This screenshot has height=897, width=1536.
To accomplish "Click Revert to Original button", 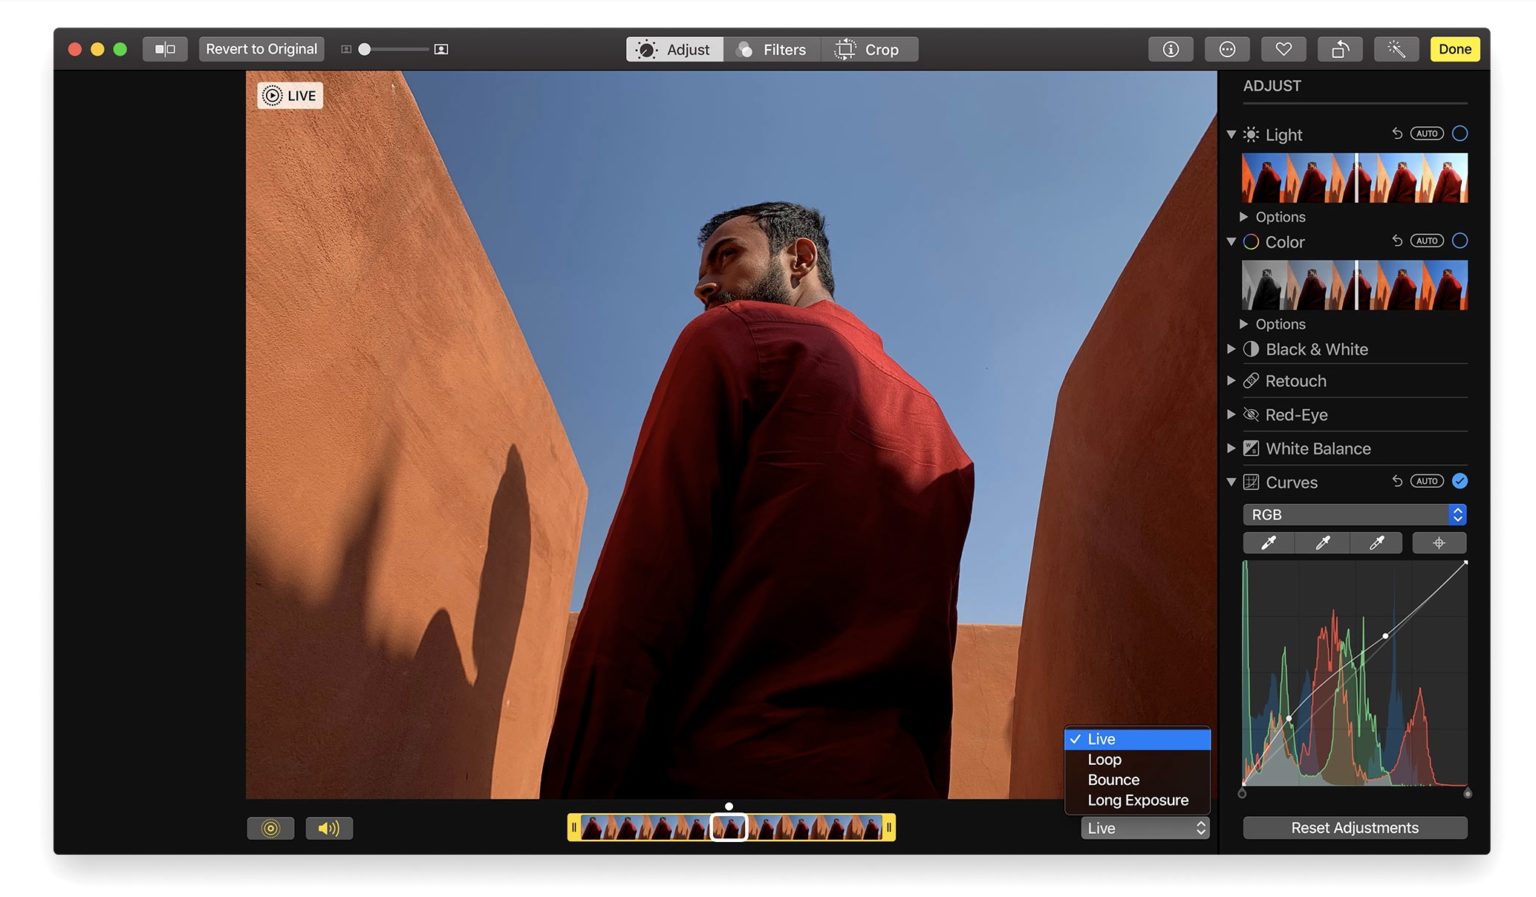I will coord(261,49).
